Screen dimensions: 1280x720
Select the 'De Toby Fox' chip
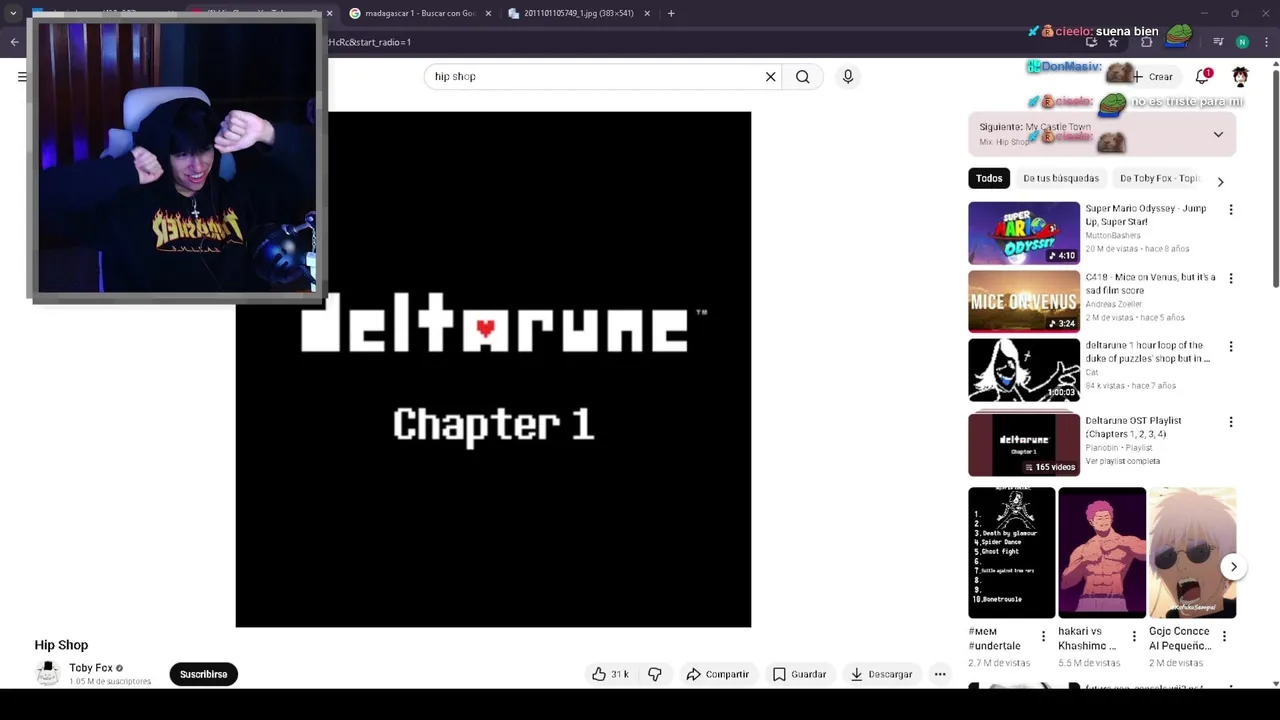coord(1157,178)
